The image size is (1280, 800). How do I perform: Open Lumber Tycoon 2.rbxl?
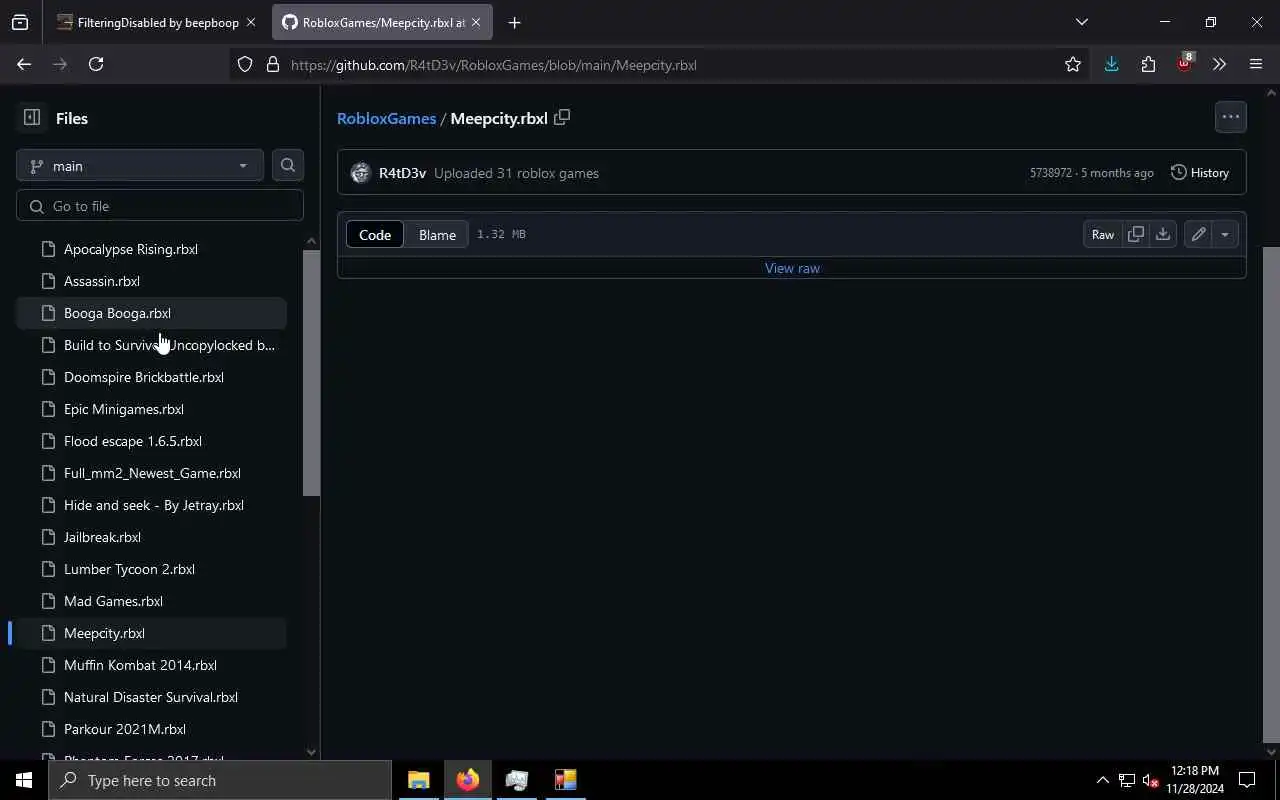151,569
